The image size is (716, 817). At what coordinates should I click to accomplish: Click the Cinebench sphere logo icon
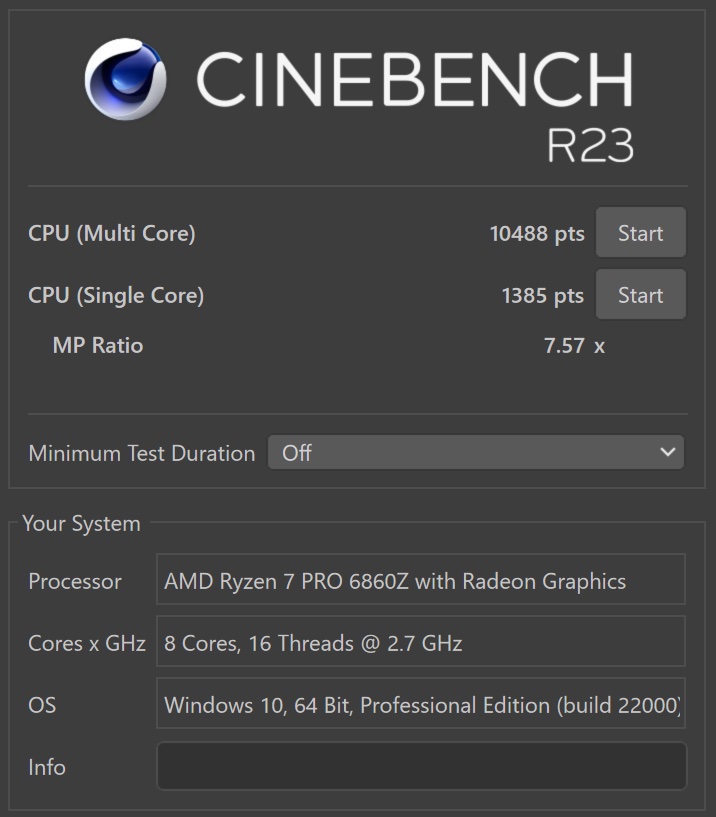126,79
